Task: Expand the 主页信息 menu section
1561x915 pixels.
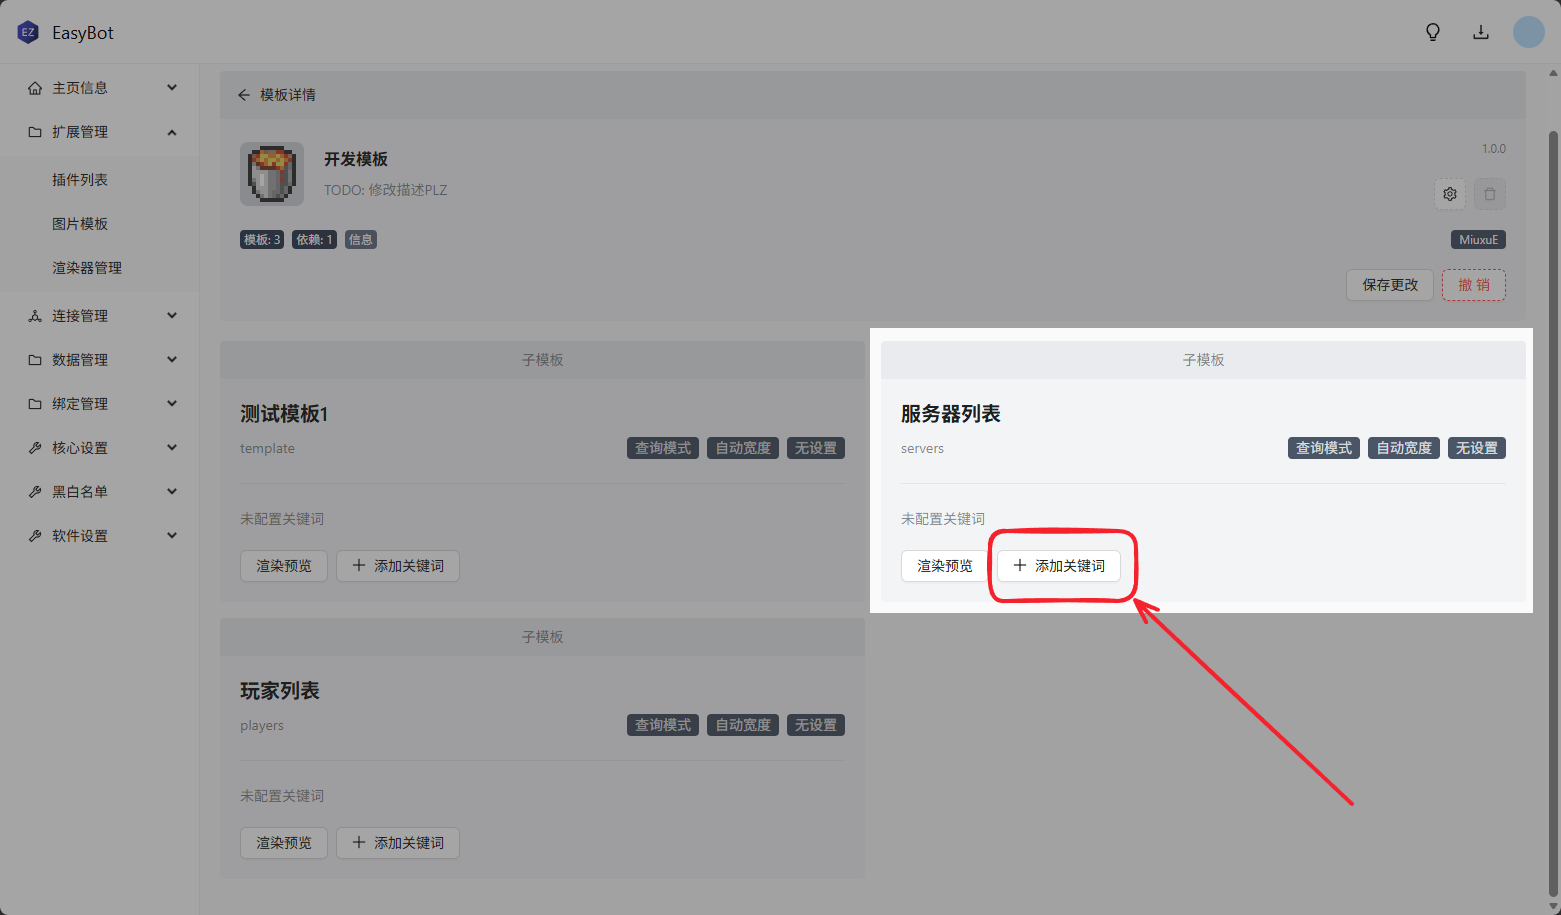Action: coord(100,88)
